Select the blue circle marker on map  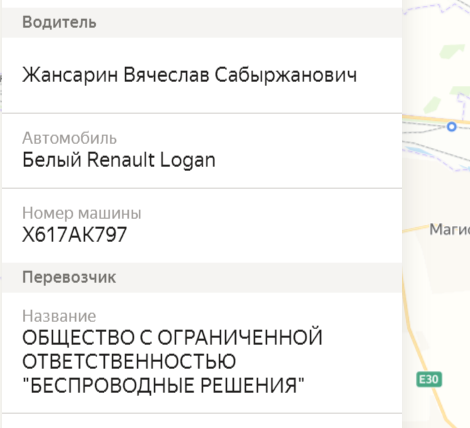click(452, 127)
